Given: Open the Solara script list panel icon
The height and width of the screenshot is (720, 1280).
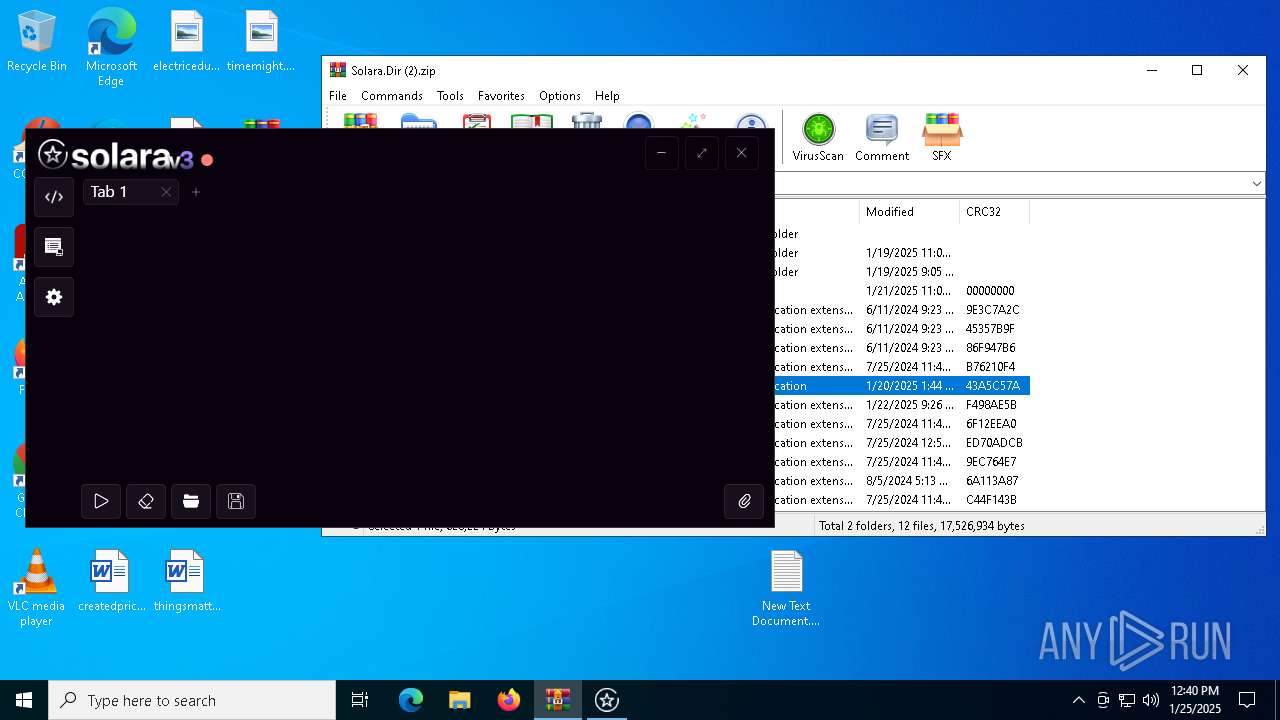Looking at the screenshot, I should (x=54, y=247).
